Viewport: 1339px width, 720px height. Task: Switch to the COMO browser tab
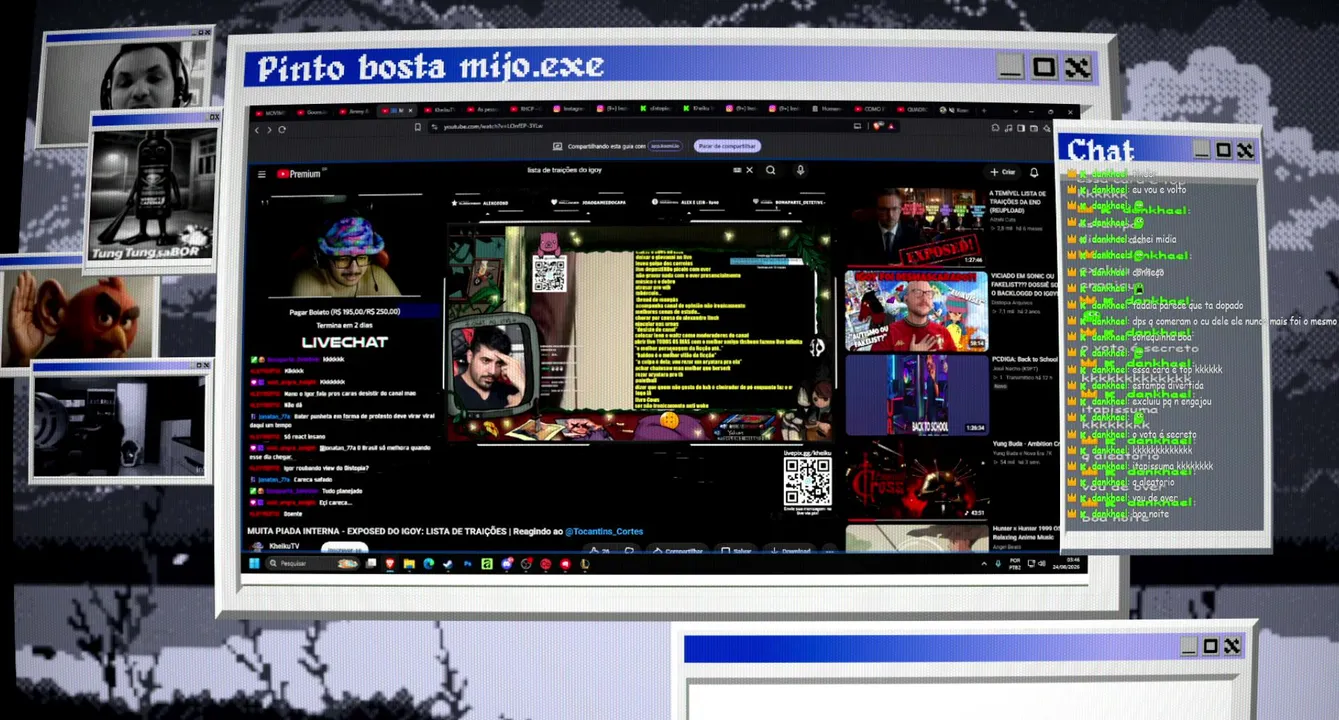click(870, 110)
